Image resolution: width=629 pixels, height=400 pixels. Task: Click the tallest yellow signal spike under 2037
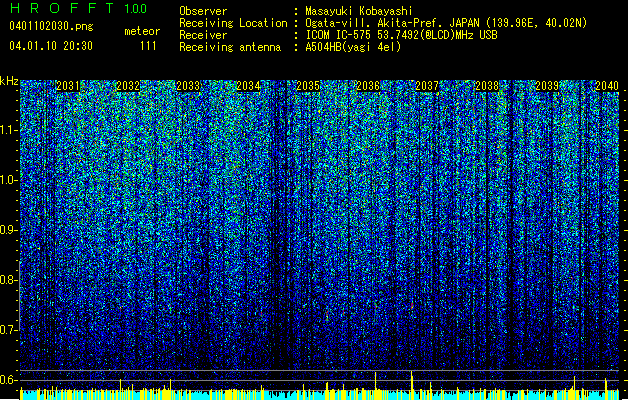pos(412,381)
